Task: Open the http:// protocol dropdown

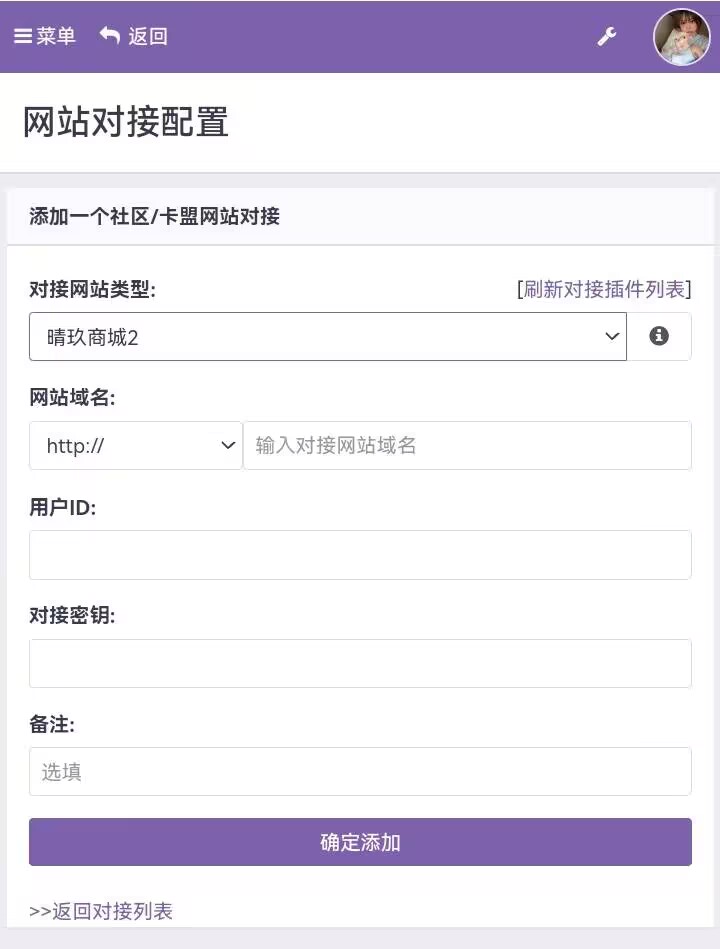Action: click(136, 446)
